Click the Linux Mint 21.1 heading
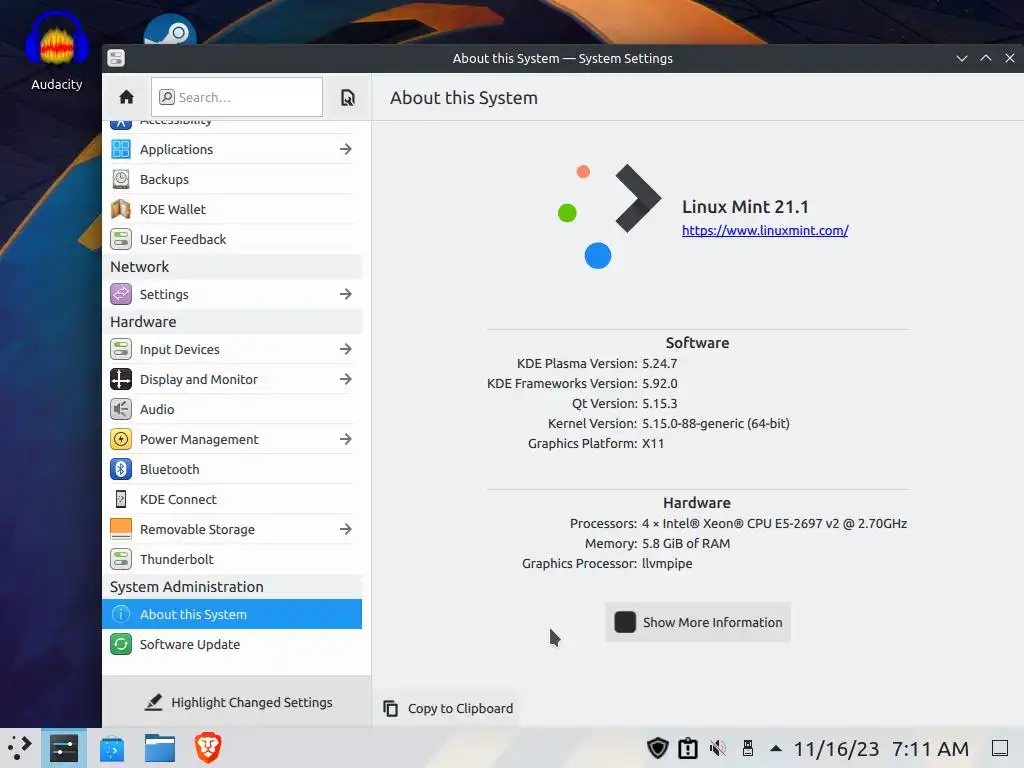Screen dimensions: 1024x768 pos(745,207)
